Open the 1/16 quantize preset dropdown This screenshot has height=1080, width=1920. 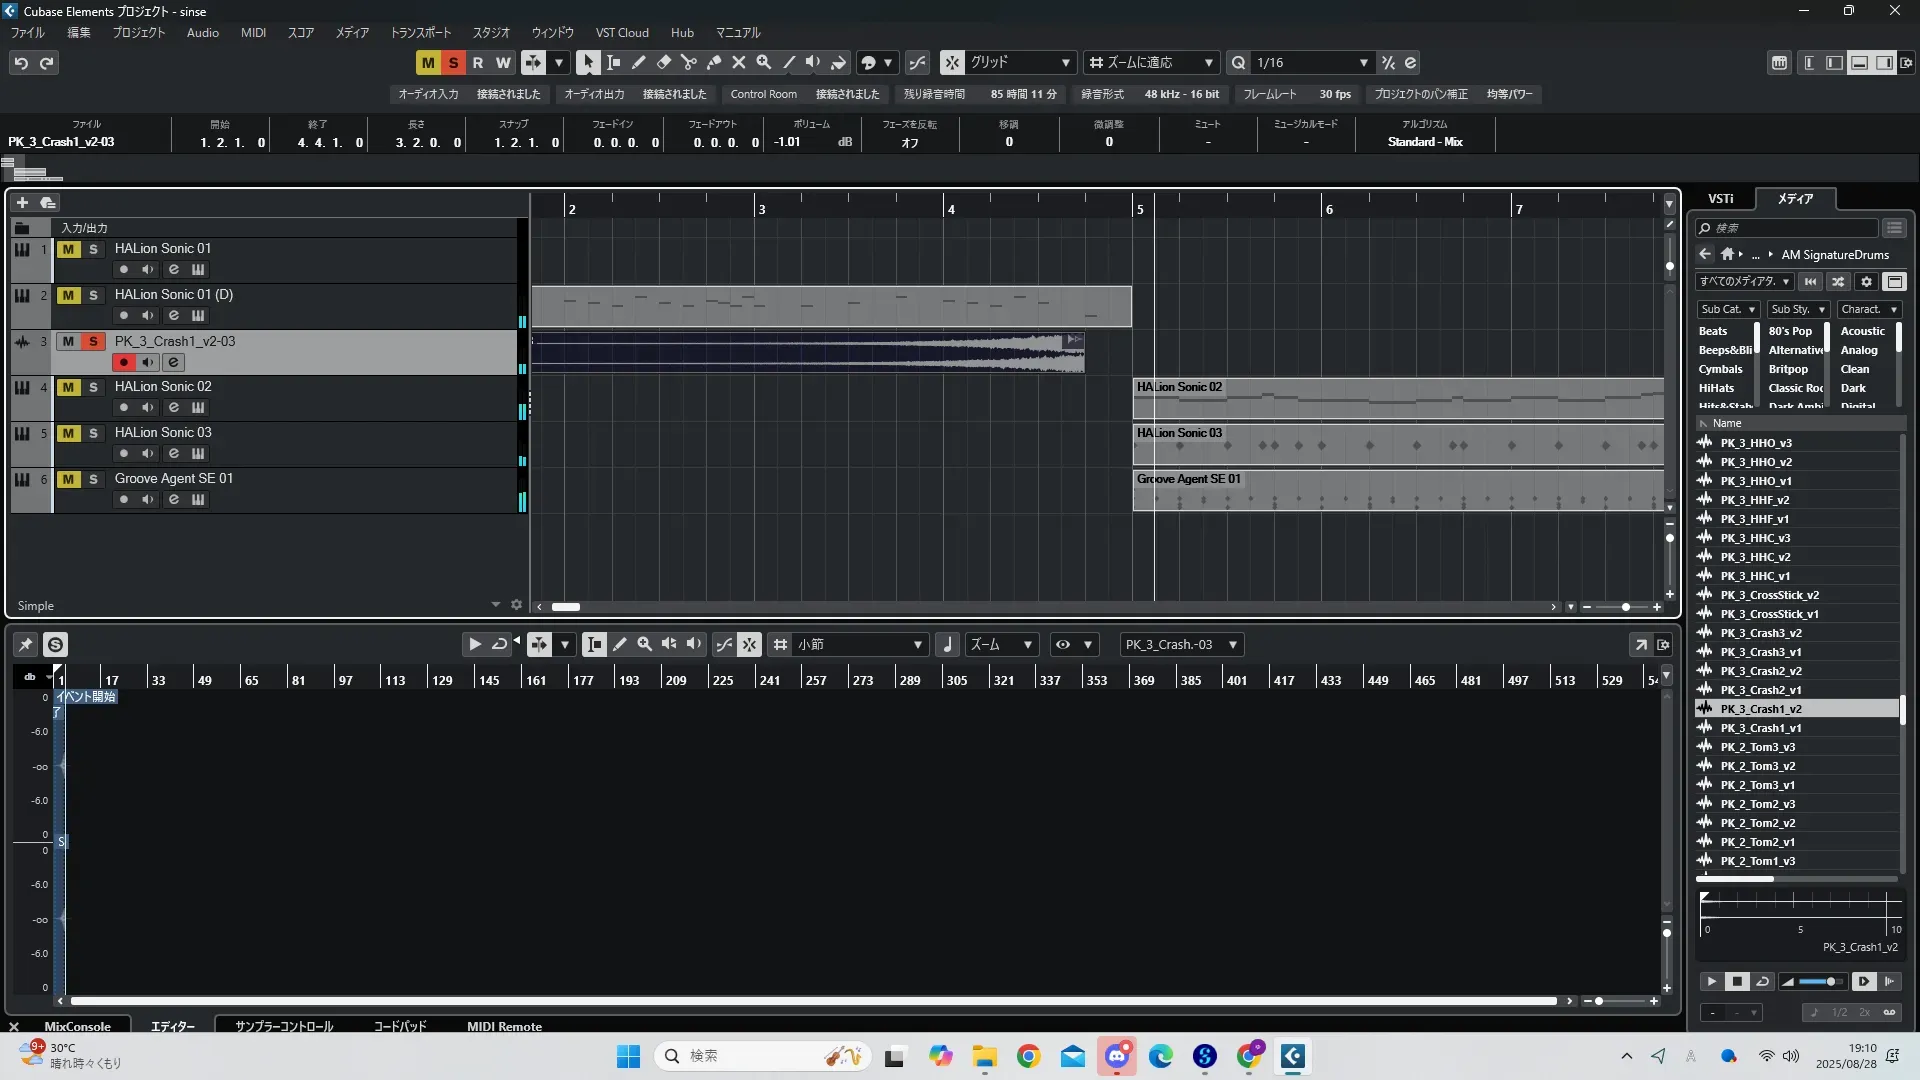click(1363, 62)
